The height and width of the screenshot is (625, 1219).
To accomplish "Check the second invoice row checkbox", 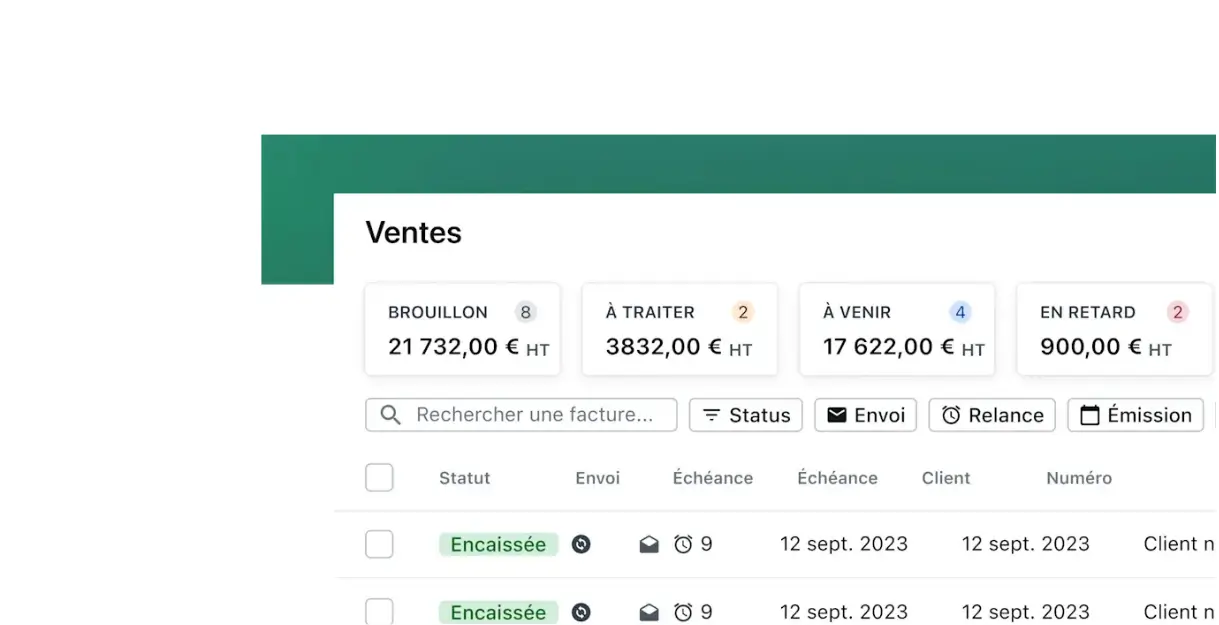I will [x=379, y=611].
